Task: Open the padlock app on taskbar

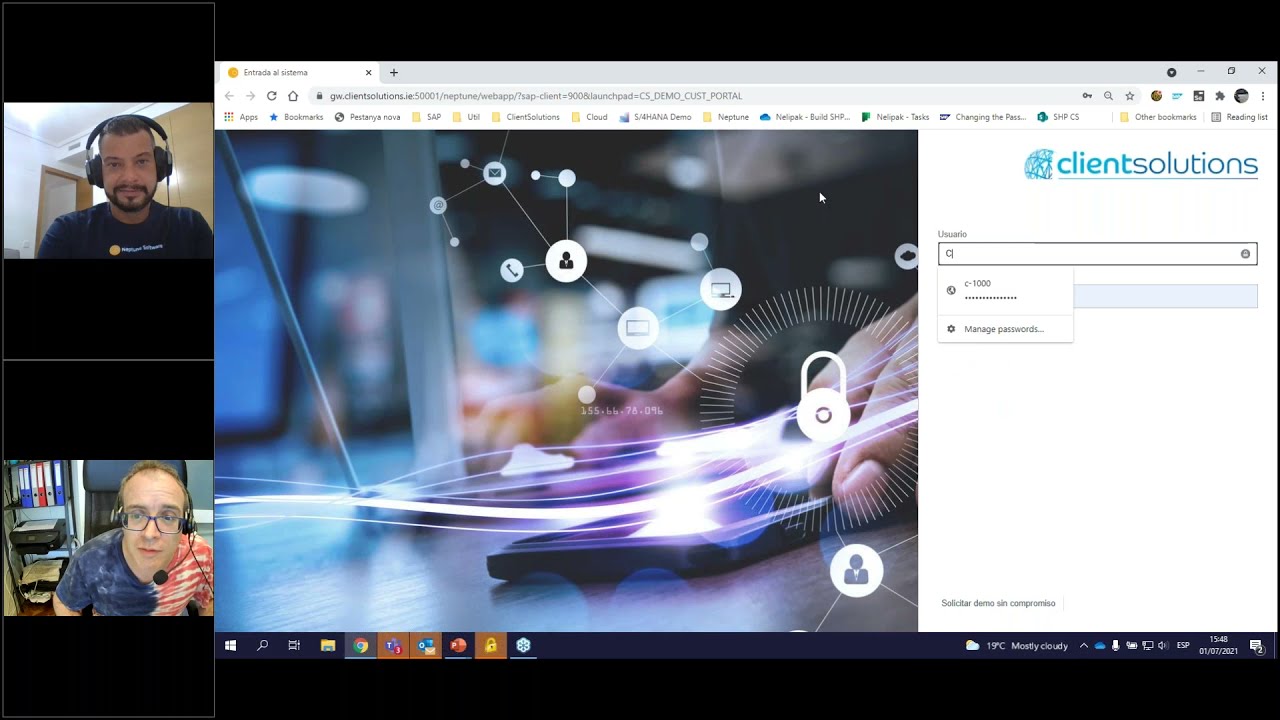Action: point(491,646)
